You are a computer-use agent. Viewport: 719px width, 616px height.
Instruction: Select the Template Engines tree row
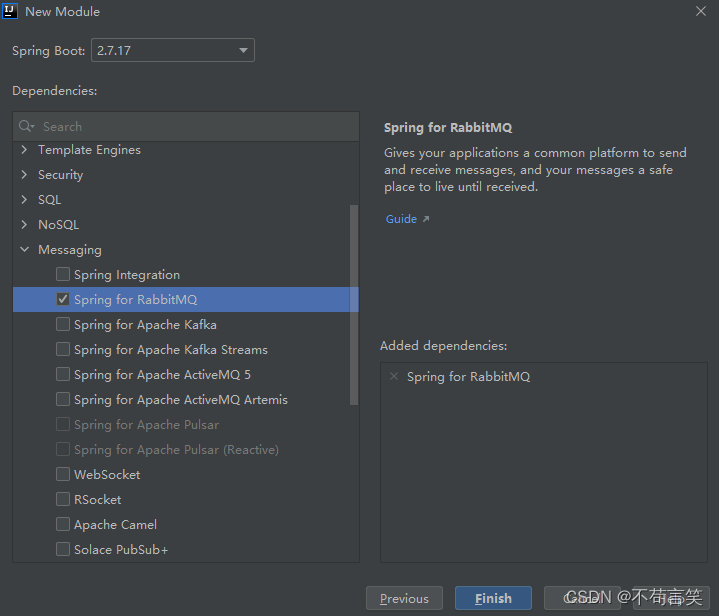tap(186, 150)
